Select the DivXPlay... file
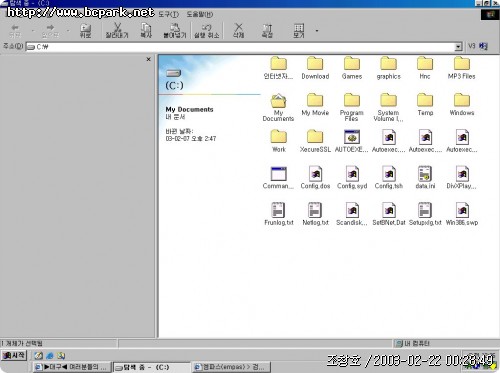500x373 pixels. 462,178
